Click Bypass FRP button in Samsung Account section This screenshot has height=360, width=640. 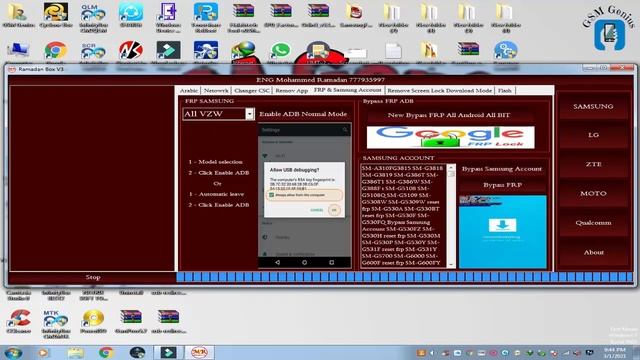pos(502,185)
